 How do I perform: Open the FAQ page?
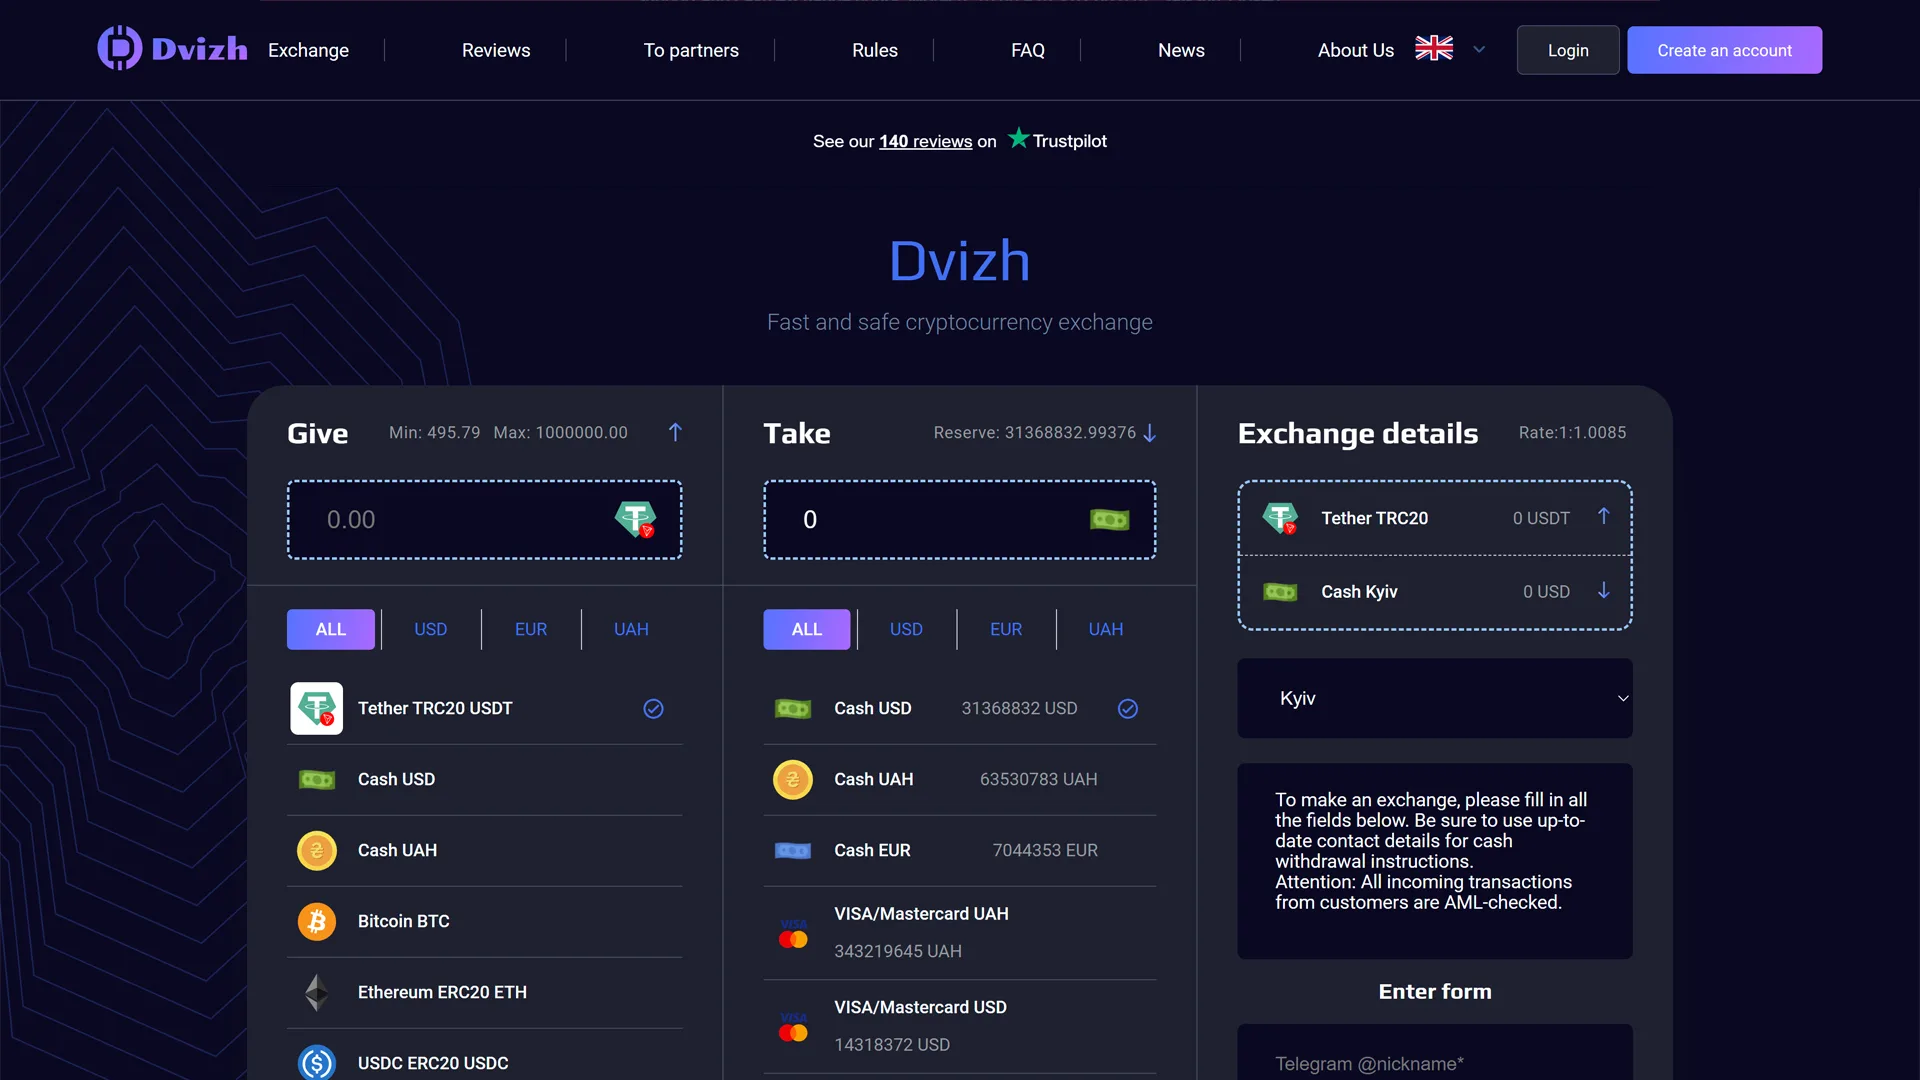pyautogui.click(x=1028, y=50)
